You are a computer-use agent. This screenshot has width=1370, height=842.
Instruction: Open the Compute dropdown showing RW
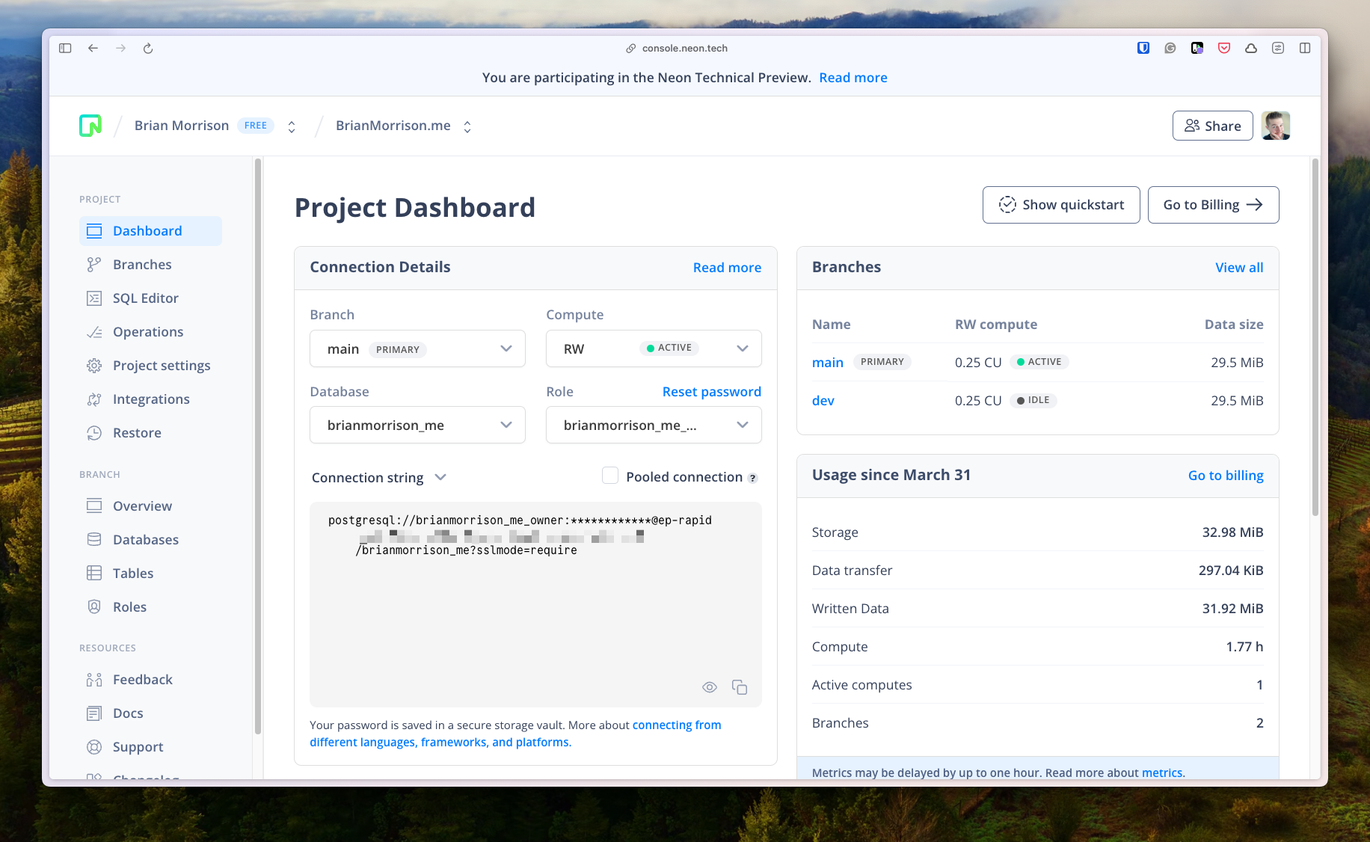654,349
